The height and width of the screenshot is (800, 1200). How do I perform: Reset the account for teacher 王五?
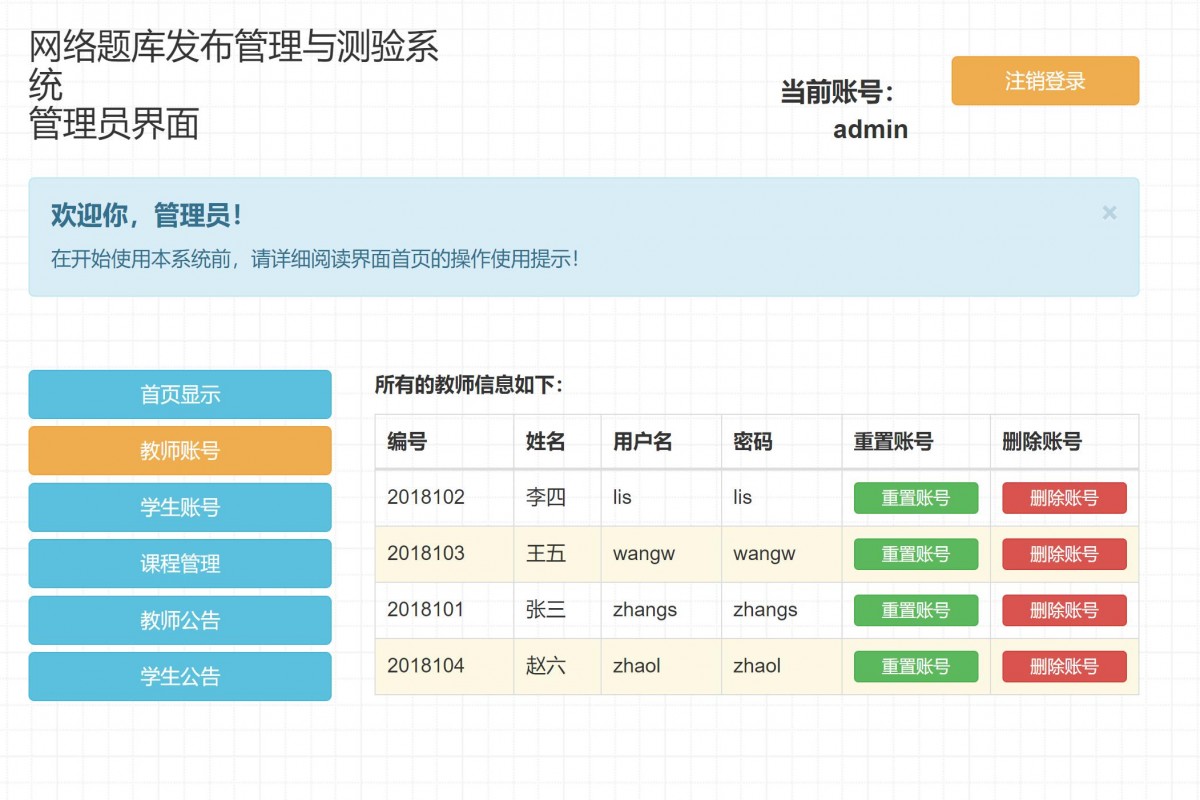click(x=916, y=554)
